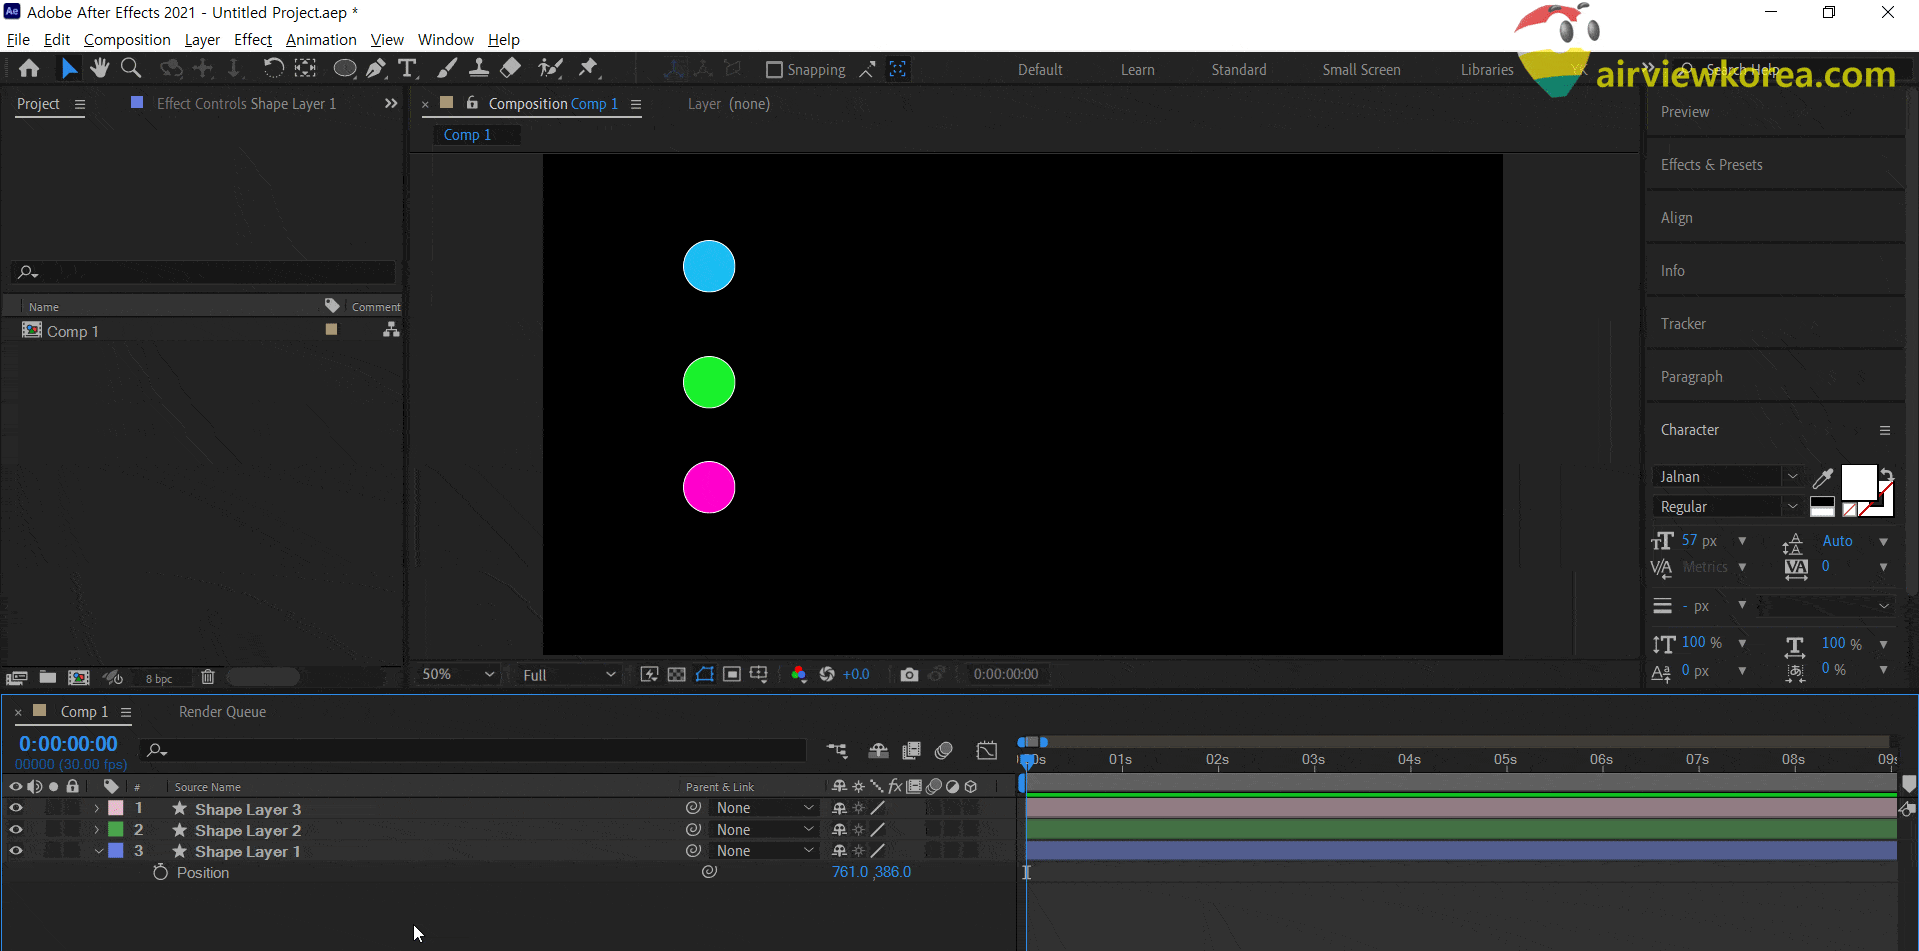Viewport: 1919px width, 951px height.
Task: Click the snapshot camera icon
Action: click(909, 675)
